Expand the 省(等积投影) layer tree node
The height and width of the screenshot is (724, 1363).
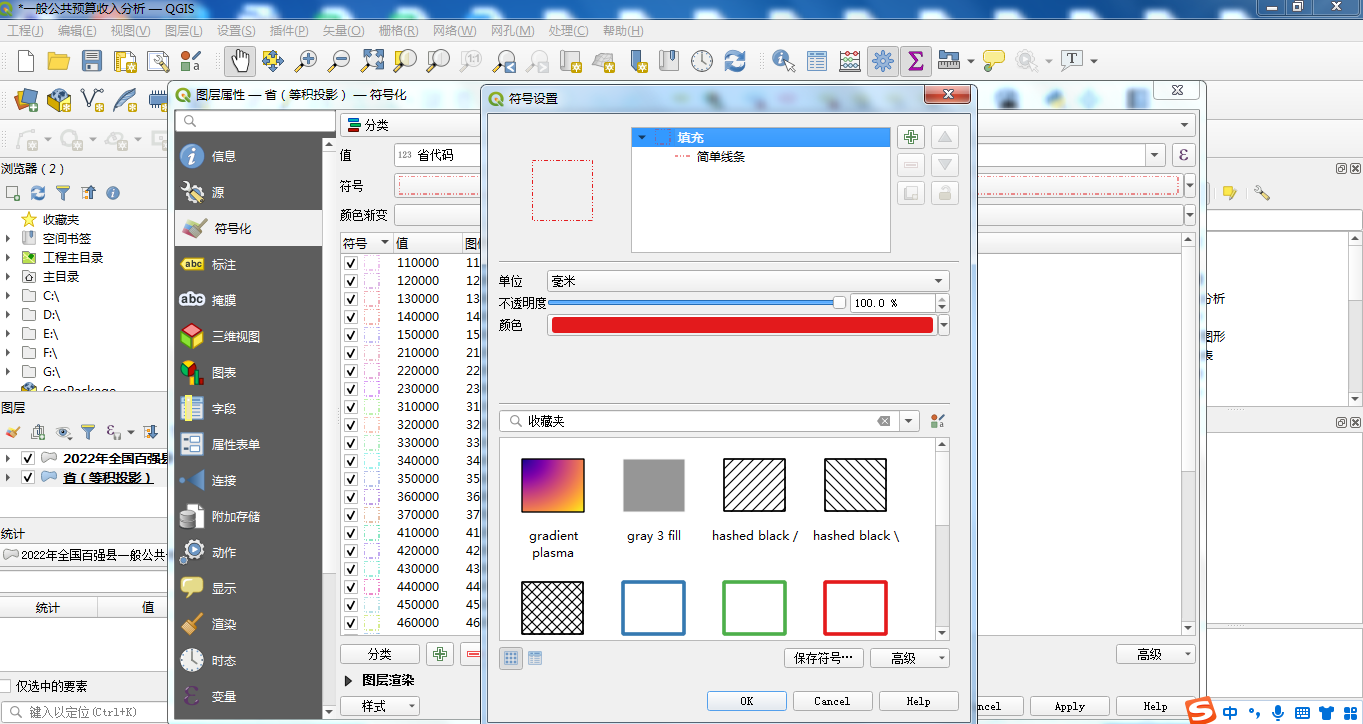click(x=8, y=477)
